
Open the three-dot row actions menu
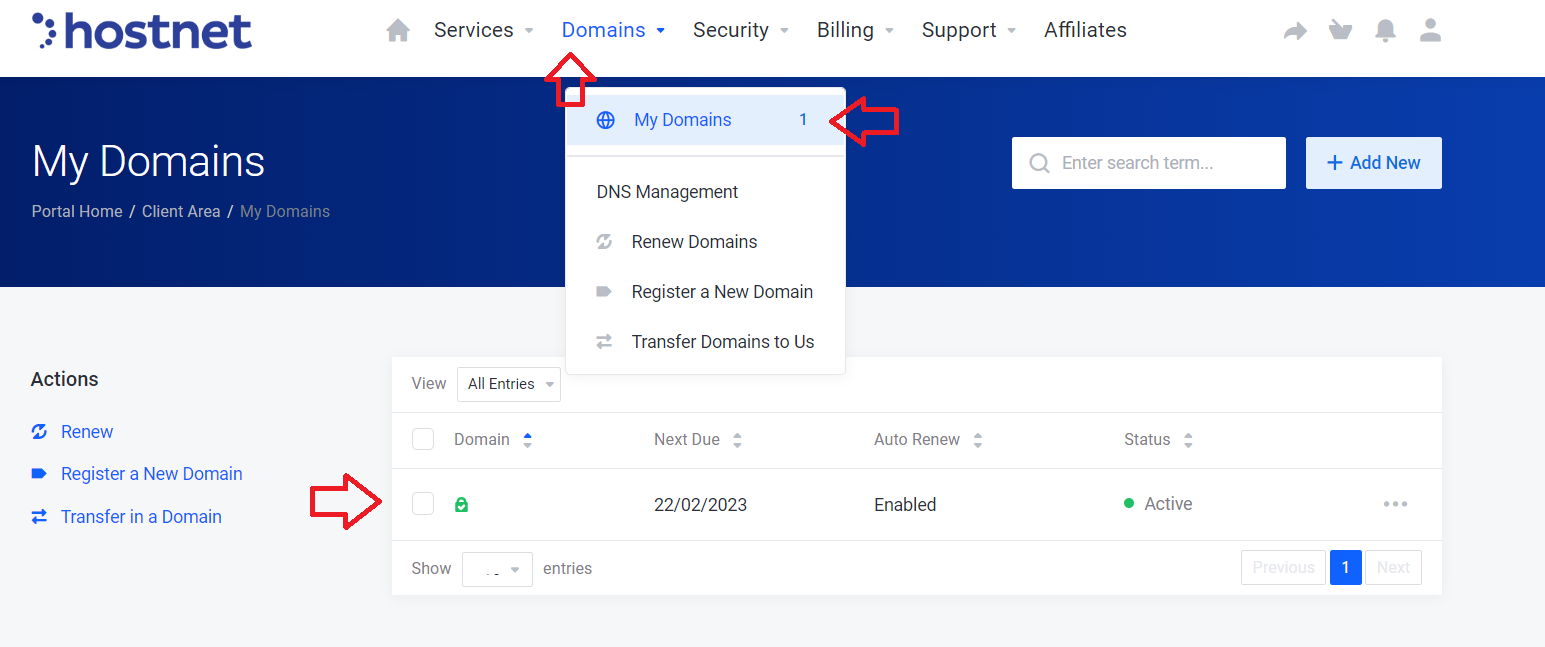point(1395,504)
